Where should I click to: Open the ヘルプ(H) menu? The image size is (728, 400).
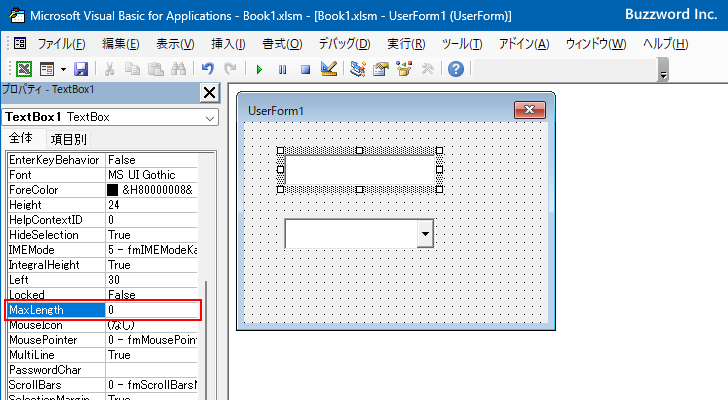665,44
